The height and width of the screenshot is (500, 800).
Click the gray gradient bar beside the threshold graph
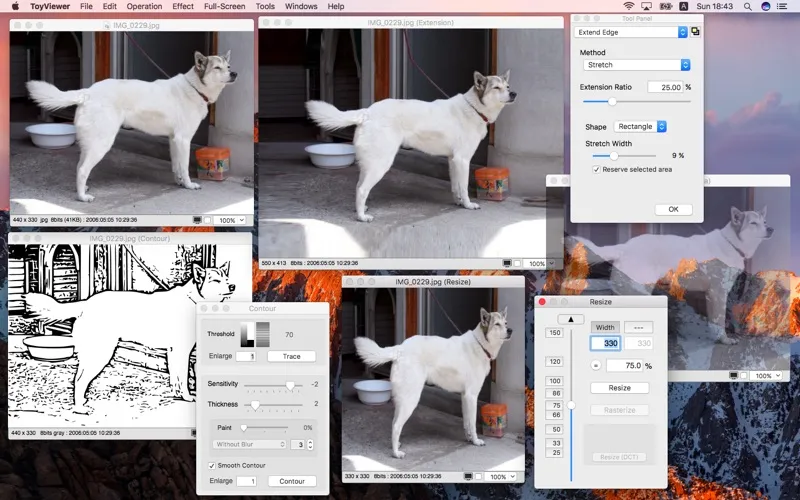pyautogui.click(x=262, y=334)
